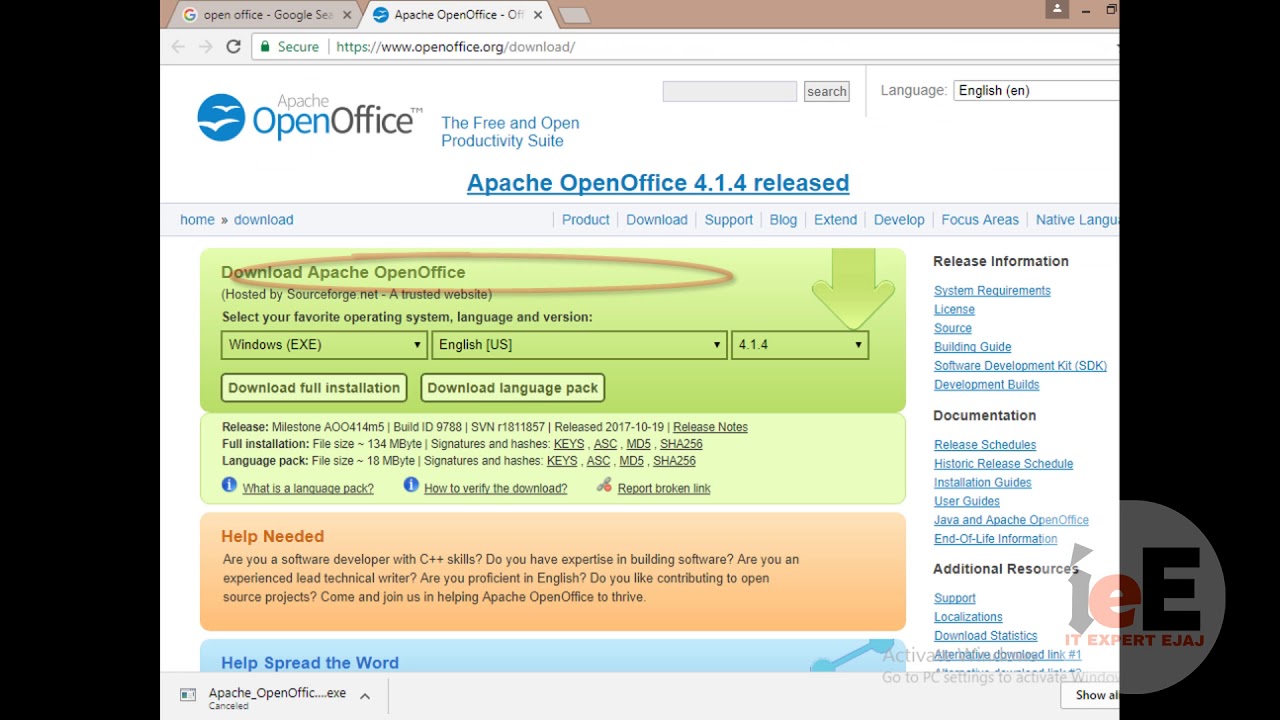Viewport: 1280px width, 720px height.
Task: Click the Download language pack button
Action: click(x=513, y=388)
